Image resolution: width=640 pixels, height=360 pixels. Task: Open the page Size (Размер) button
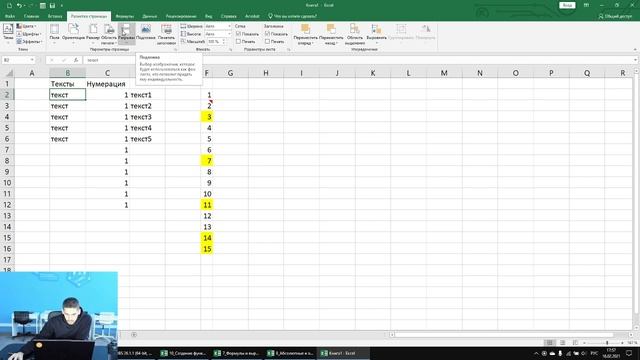(x=93, y=33)
